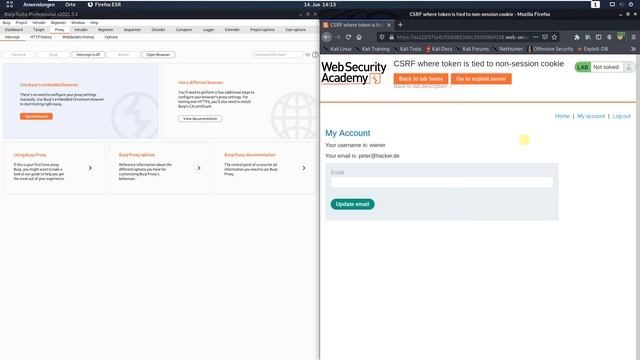The width and height of the screenshot is (640, 360).
Task: Open the HTTP history sub-tab
Action: click(x=41, y=37)
